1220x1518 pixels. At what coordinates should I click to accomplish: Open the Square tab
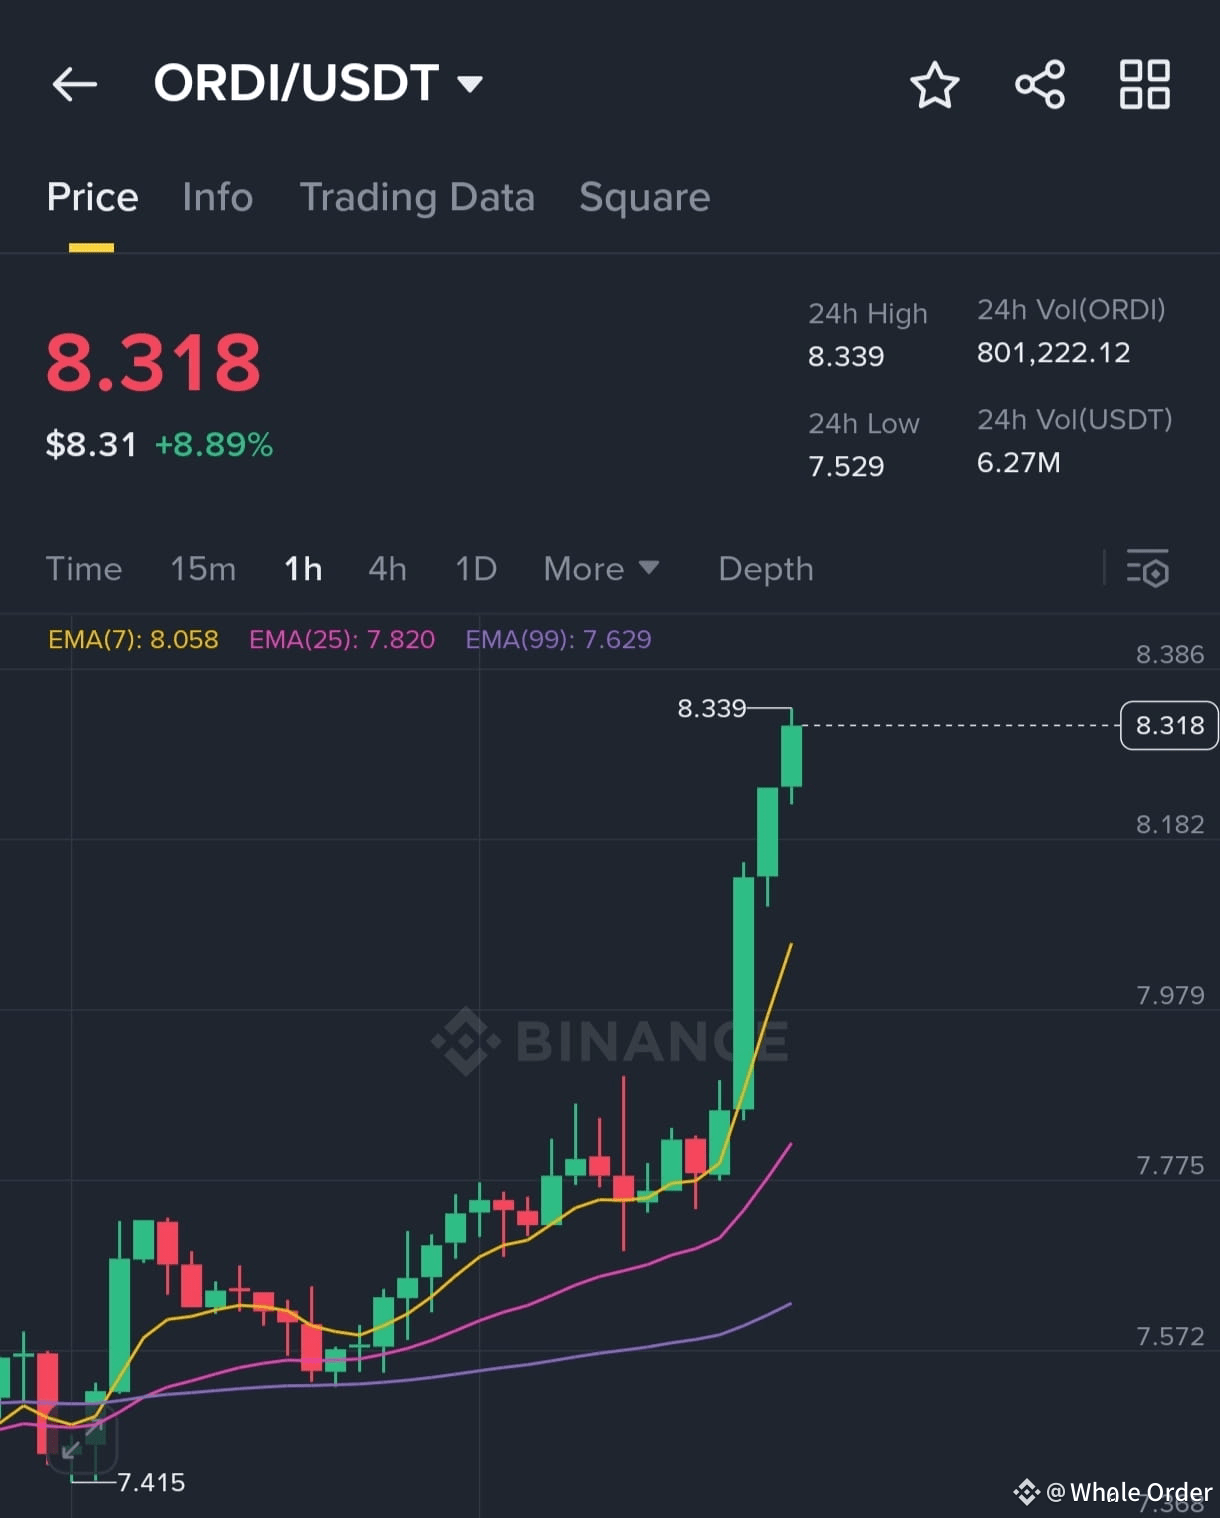tap(644, 197)
